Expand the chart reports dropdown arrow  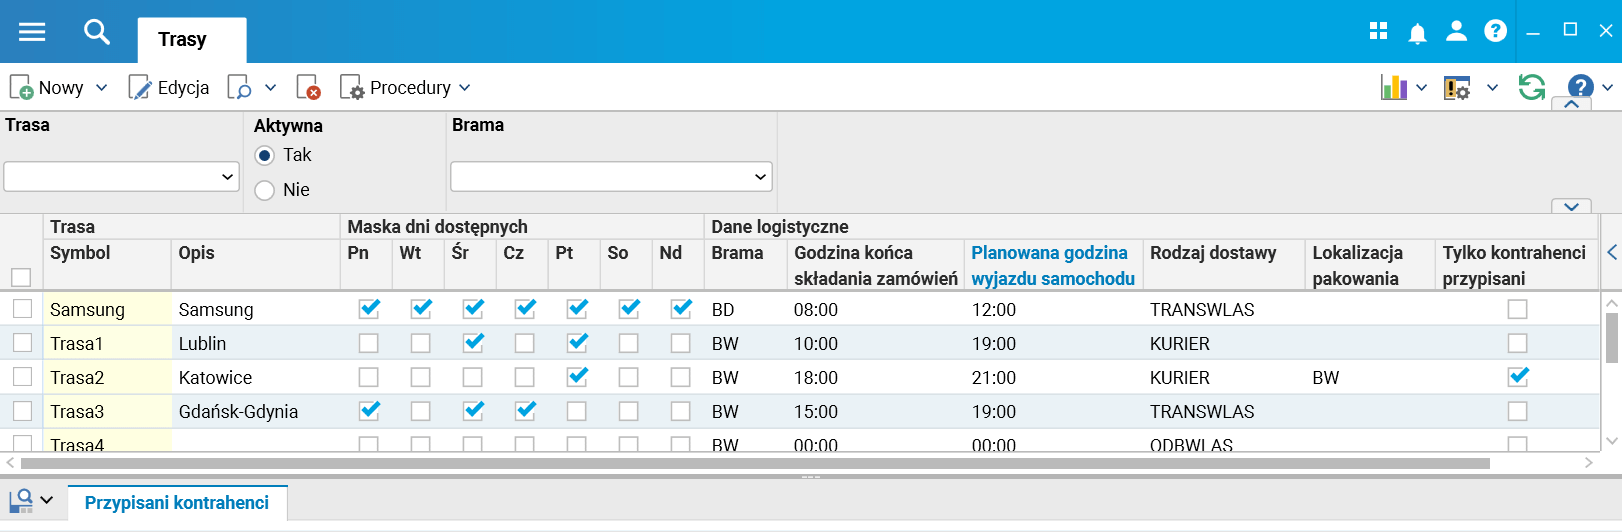[x=1421, y=88]
